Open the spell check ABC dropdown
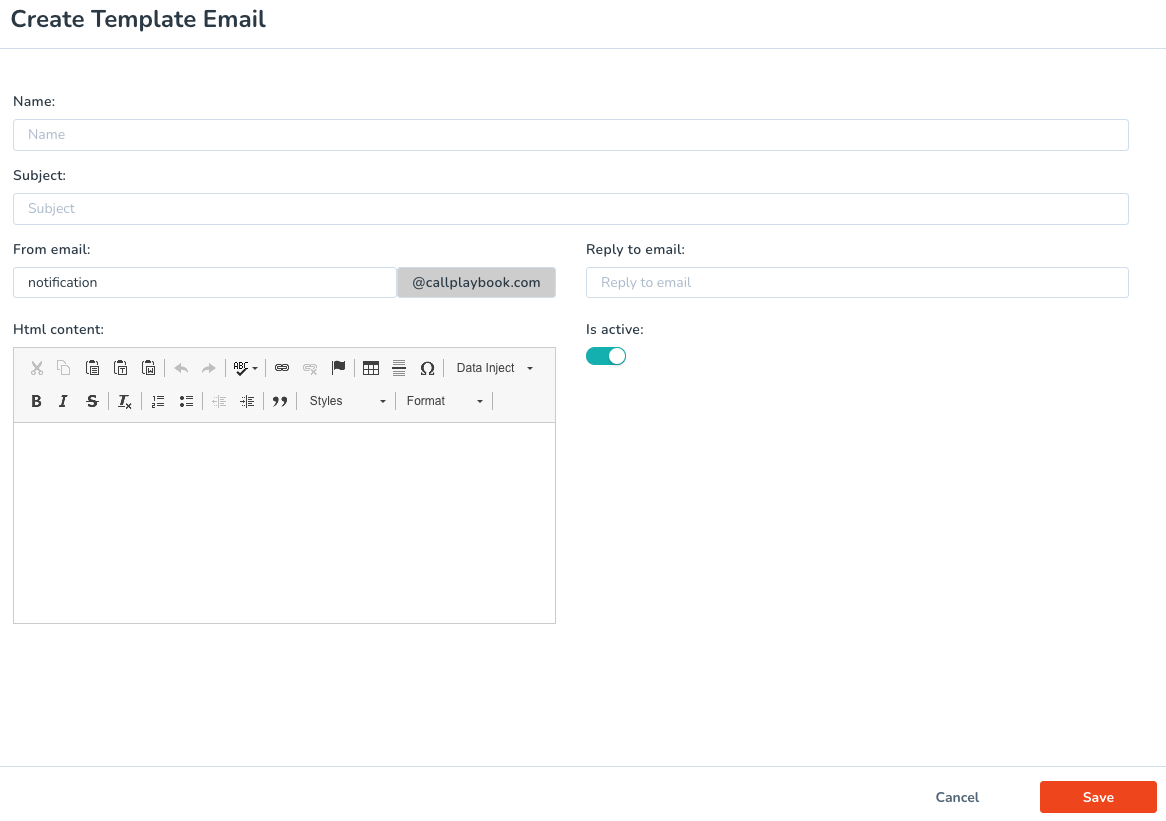The image size is (1166, 821). [x=245, y=368]
